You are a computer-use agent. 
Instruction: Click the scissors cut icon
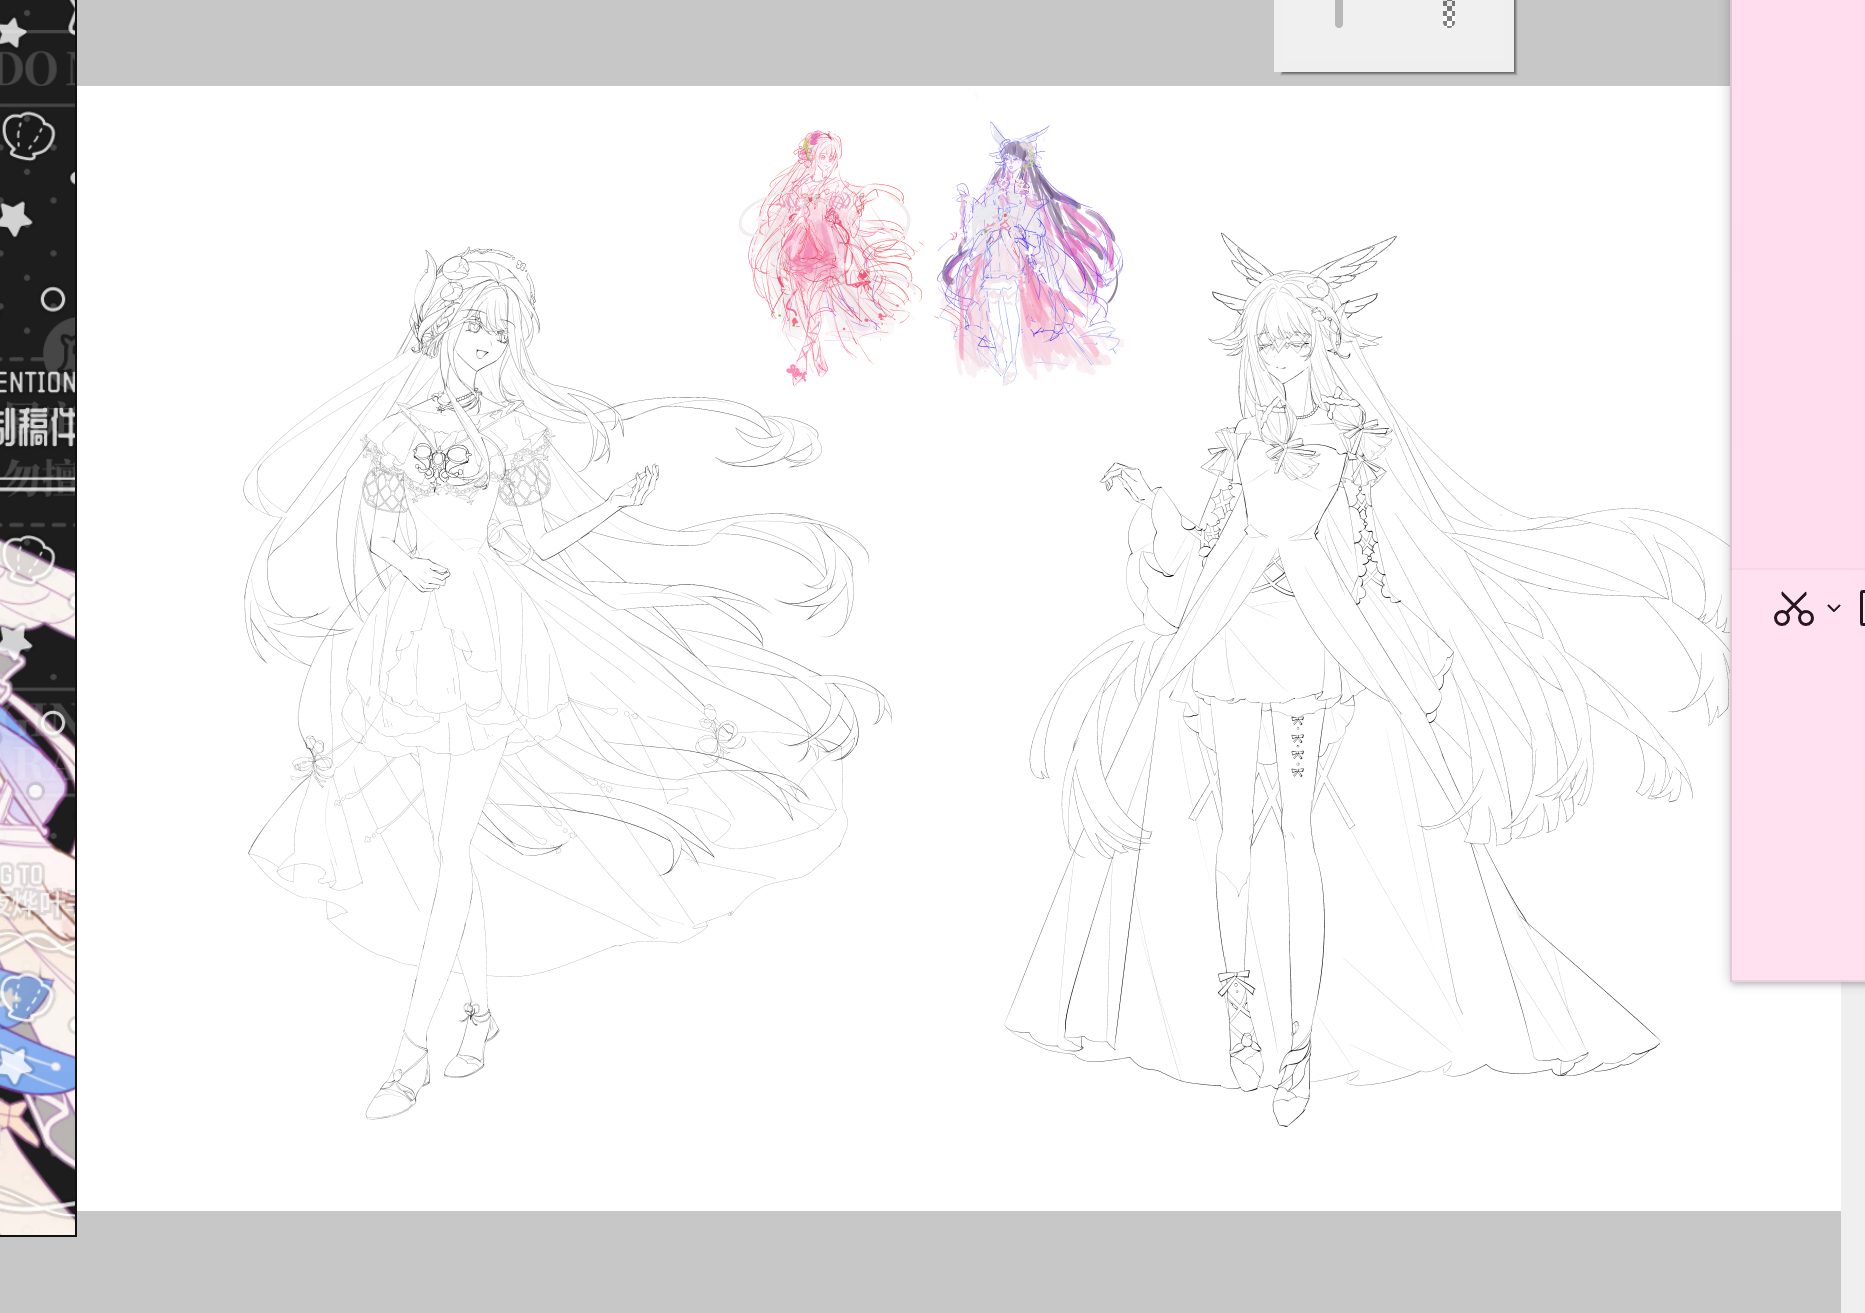[1793, 608]
